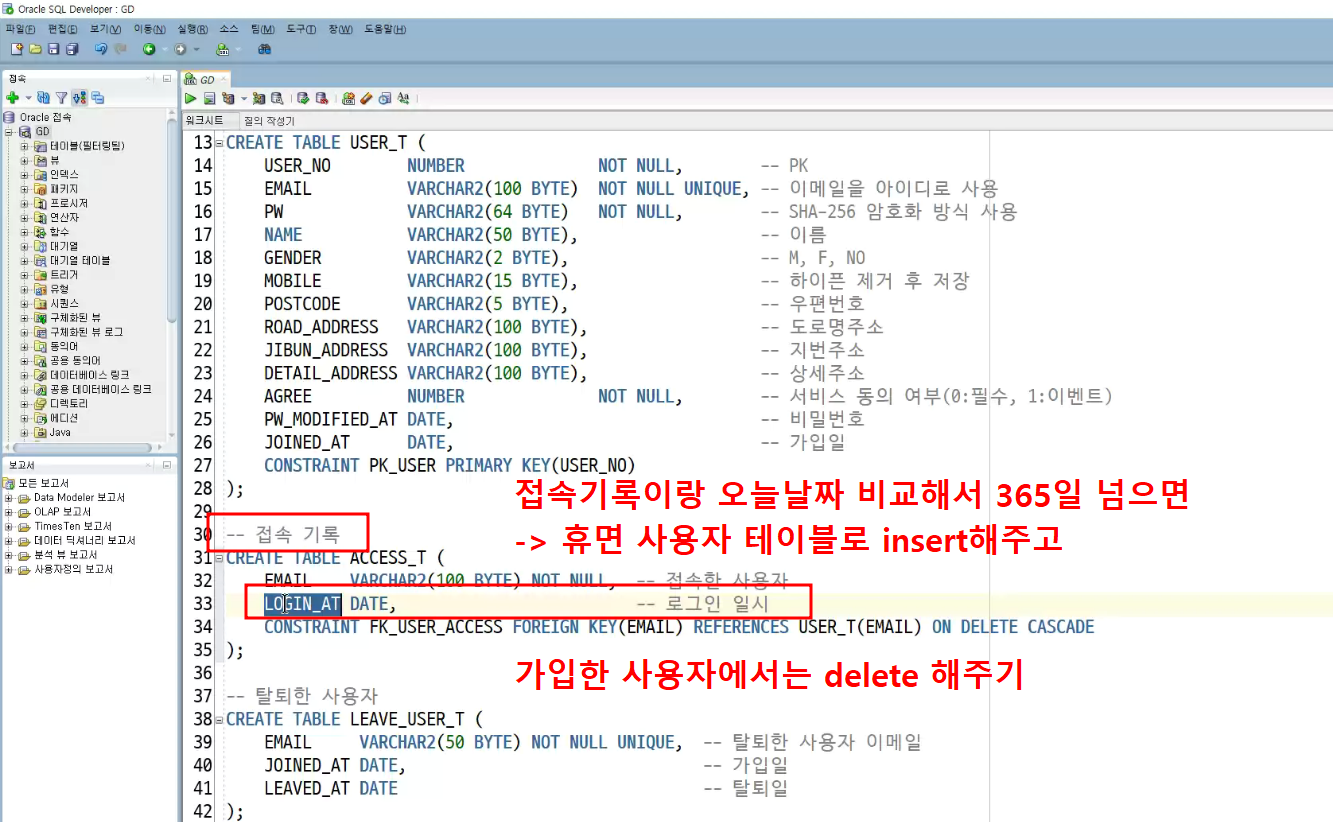The height and width of the screenshot is (822, 1333).
Task: Rollback changes with the rollback icon
Action: tap(321, 98)
